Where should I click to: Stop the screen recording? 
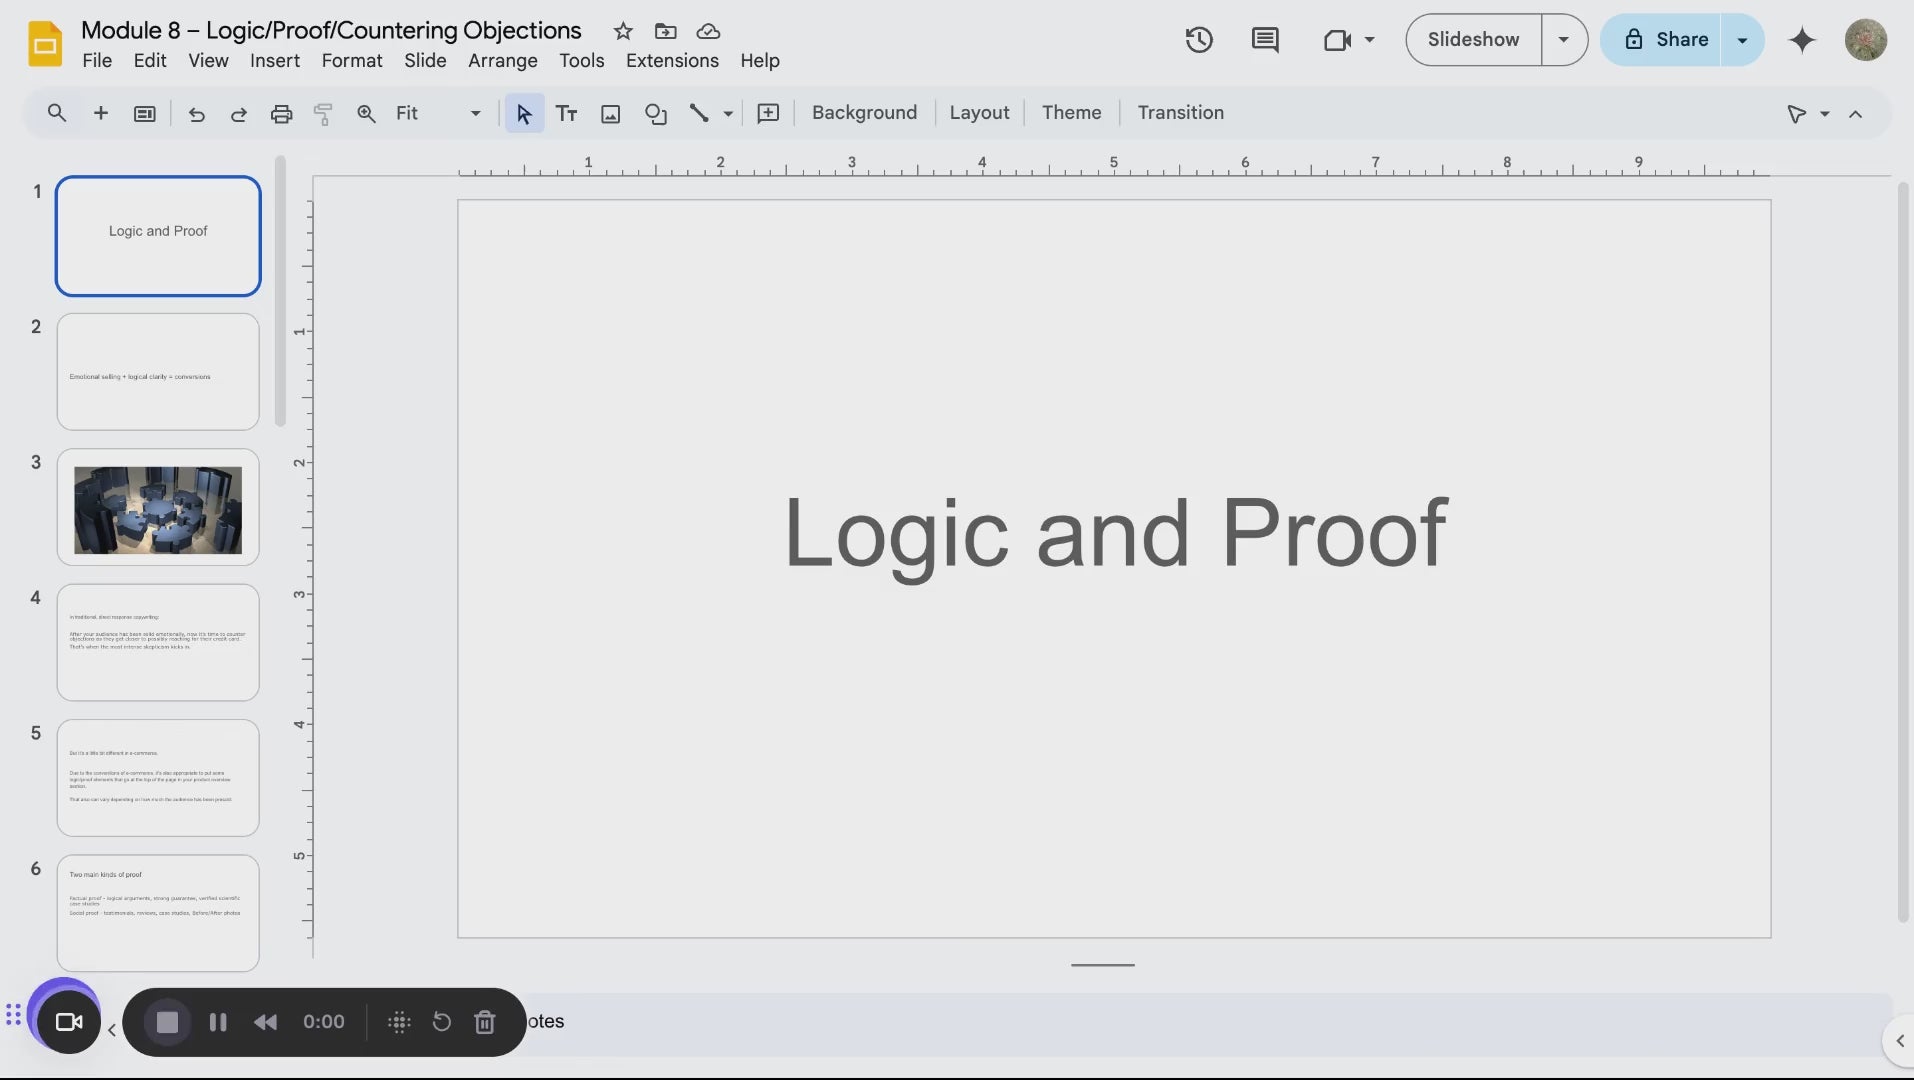click(167, 1022)
